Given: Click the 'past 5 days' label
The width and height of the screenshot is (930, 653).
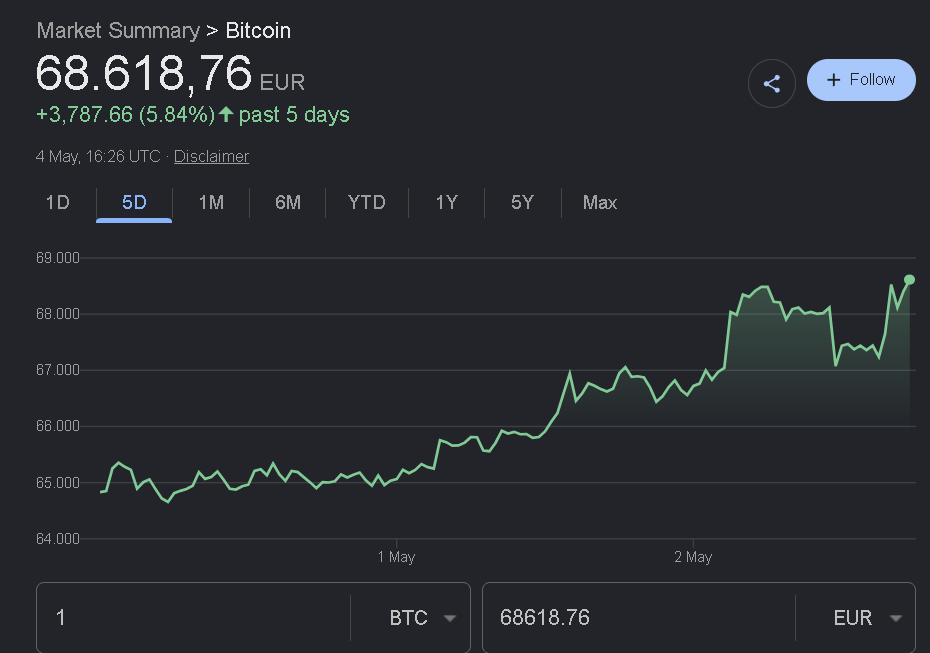Looking at the screenshot, I should point(294,114).
